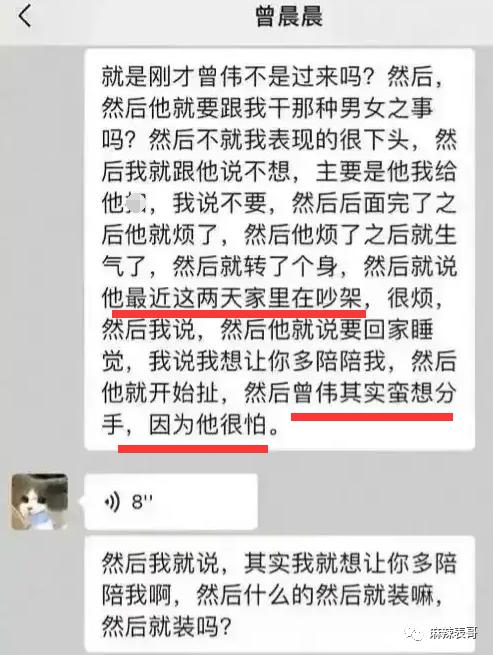
Task: Tap the sound wave icon on voice message
Action: pos(112,502)
